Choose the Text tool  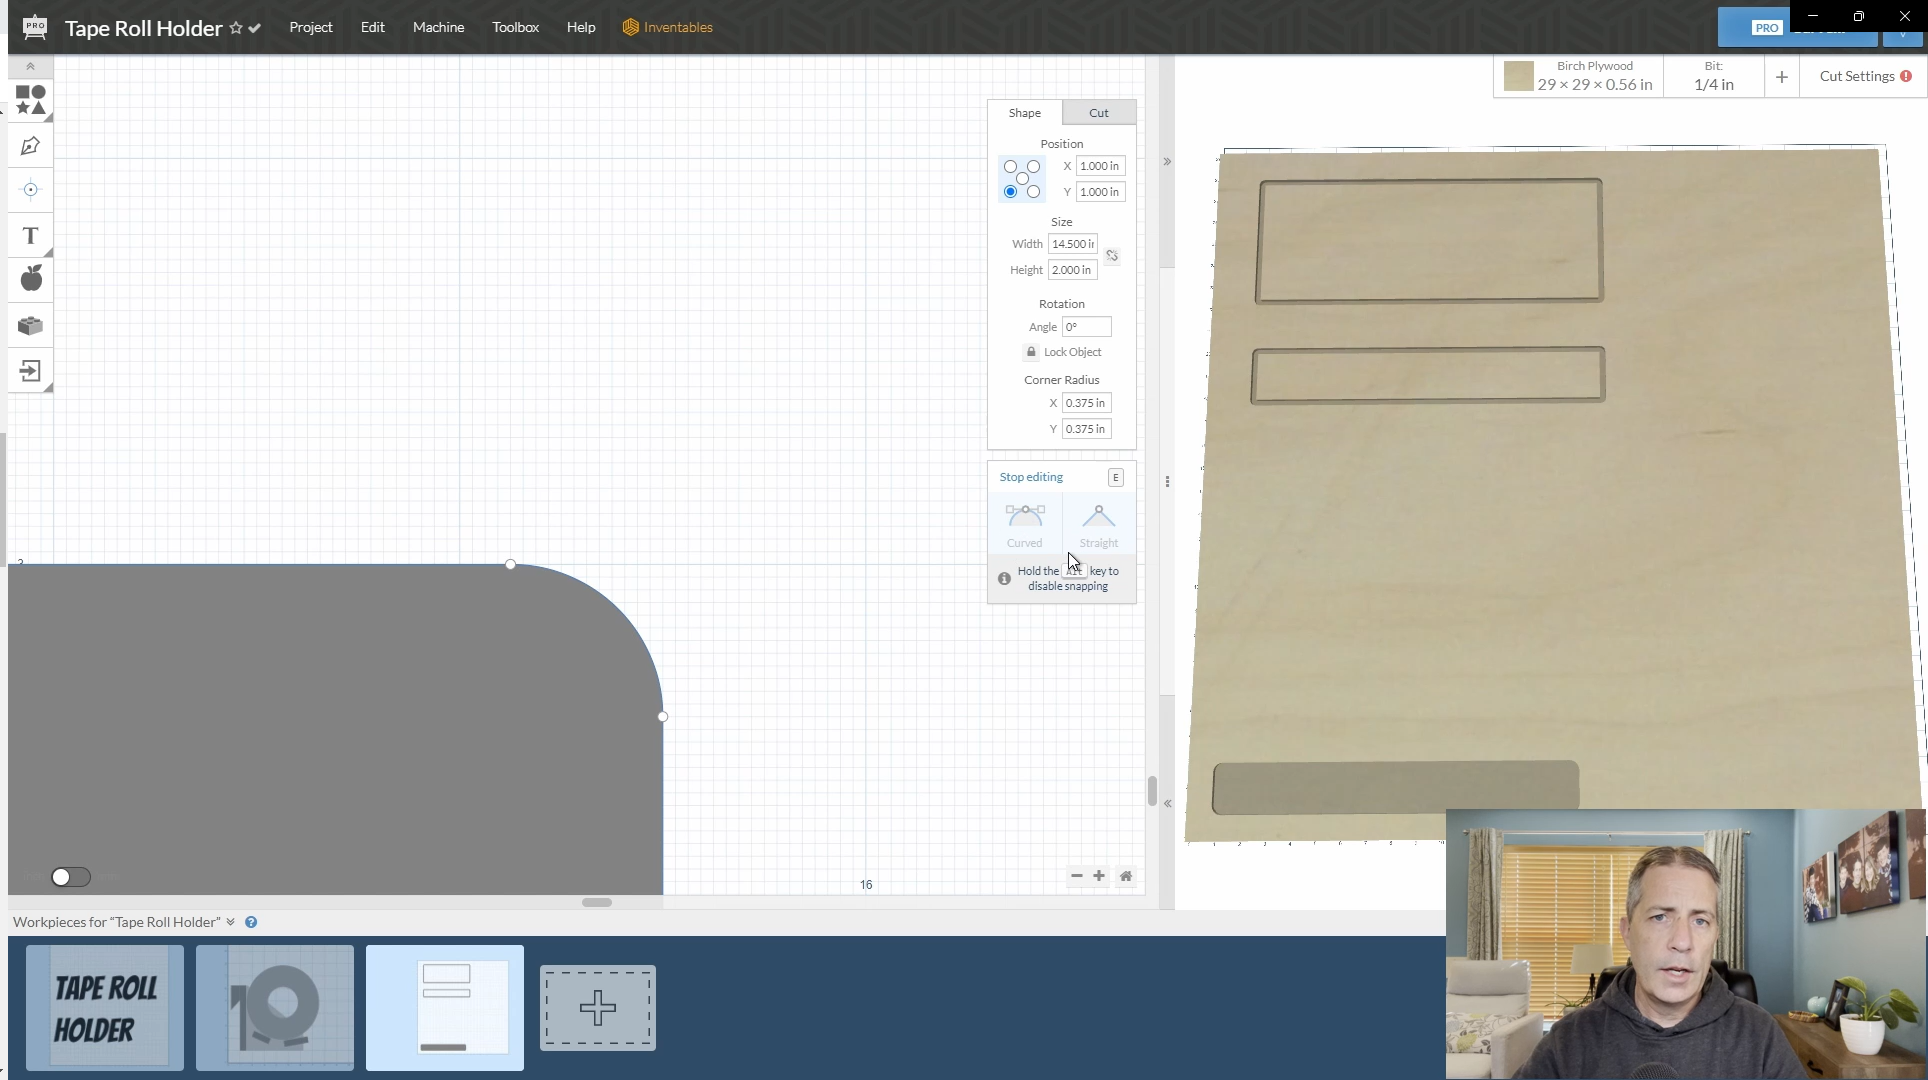30,236
